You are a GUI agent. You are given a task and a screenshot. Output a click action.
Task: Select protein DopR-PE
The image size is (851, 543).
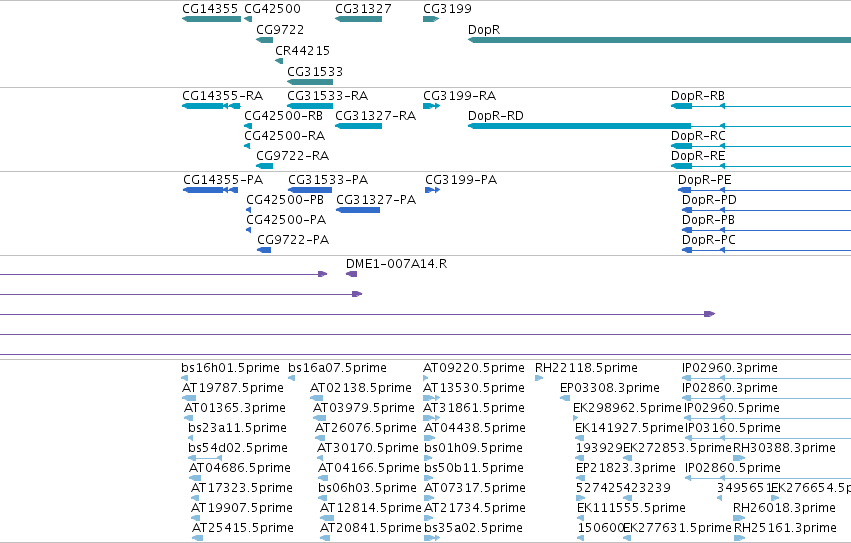[764, 190]
